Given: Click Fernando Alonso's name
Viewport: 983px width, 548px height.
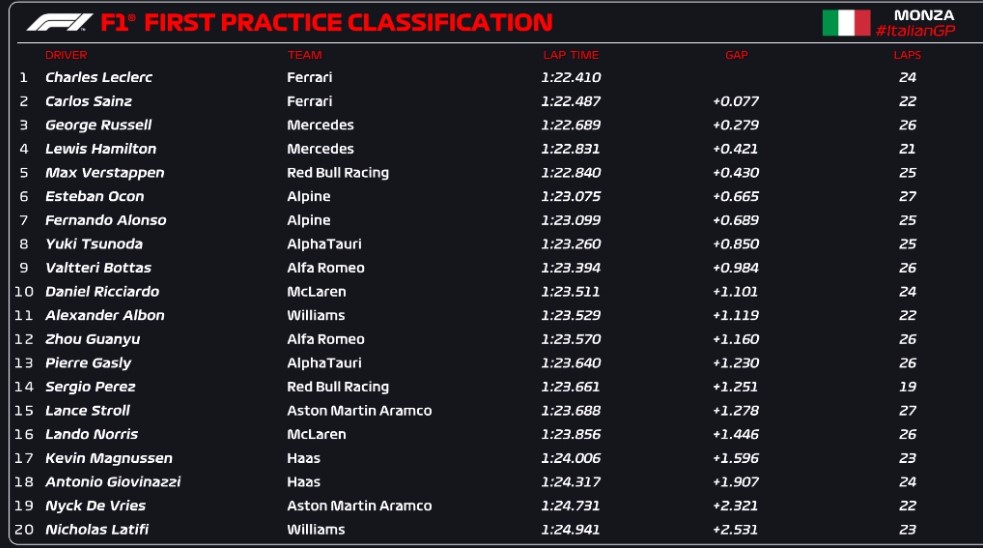Looking at the screenshot, I should [x=105, y=220].
